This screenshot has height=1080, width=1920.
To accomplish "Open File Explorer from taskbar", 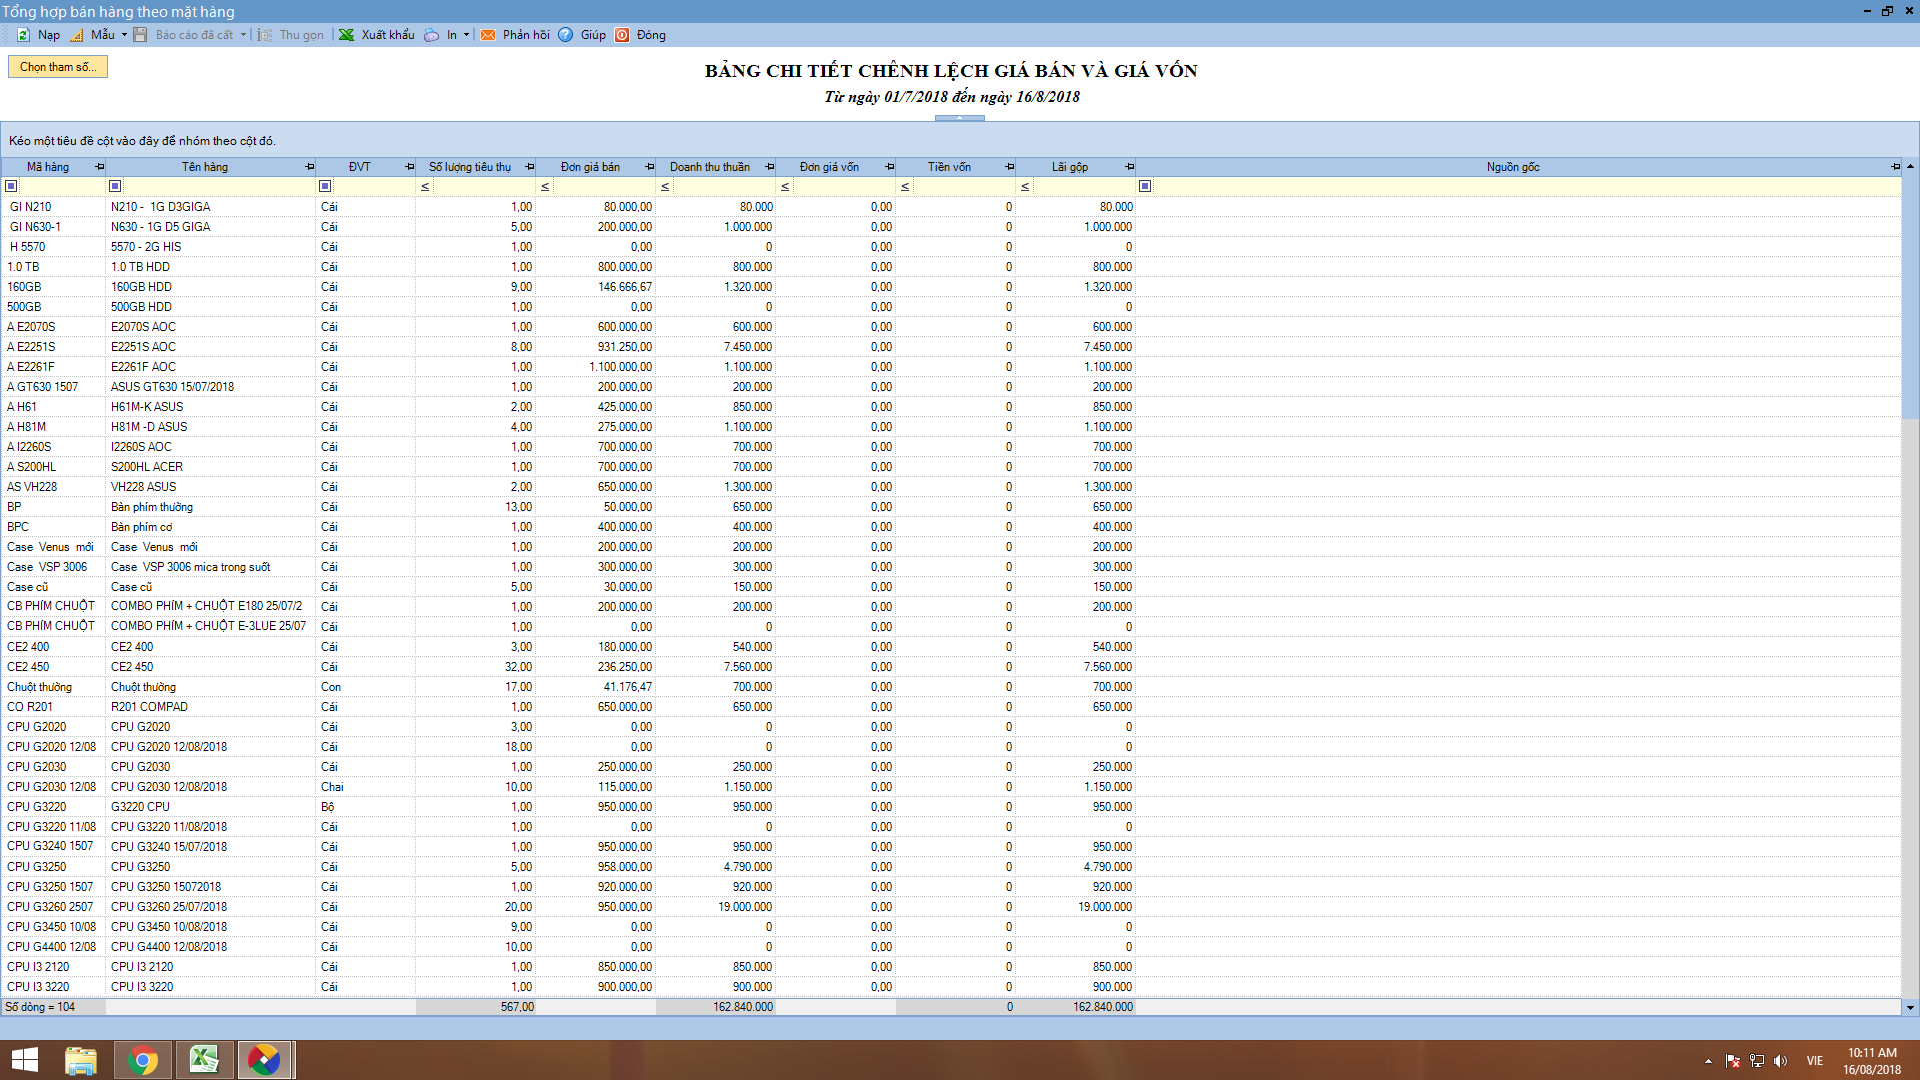I will (80, 1060).
